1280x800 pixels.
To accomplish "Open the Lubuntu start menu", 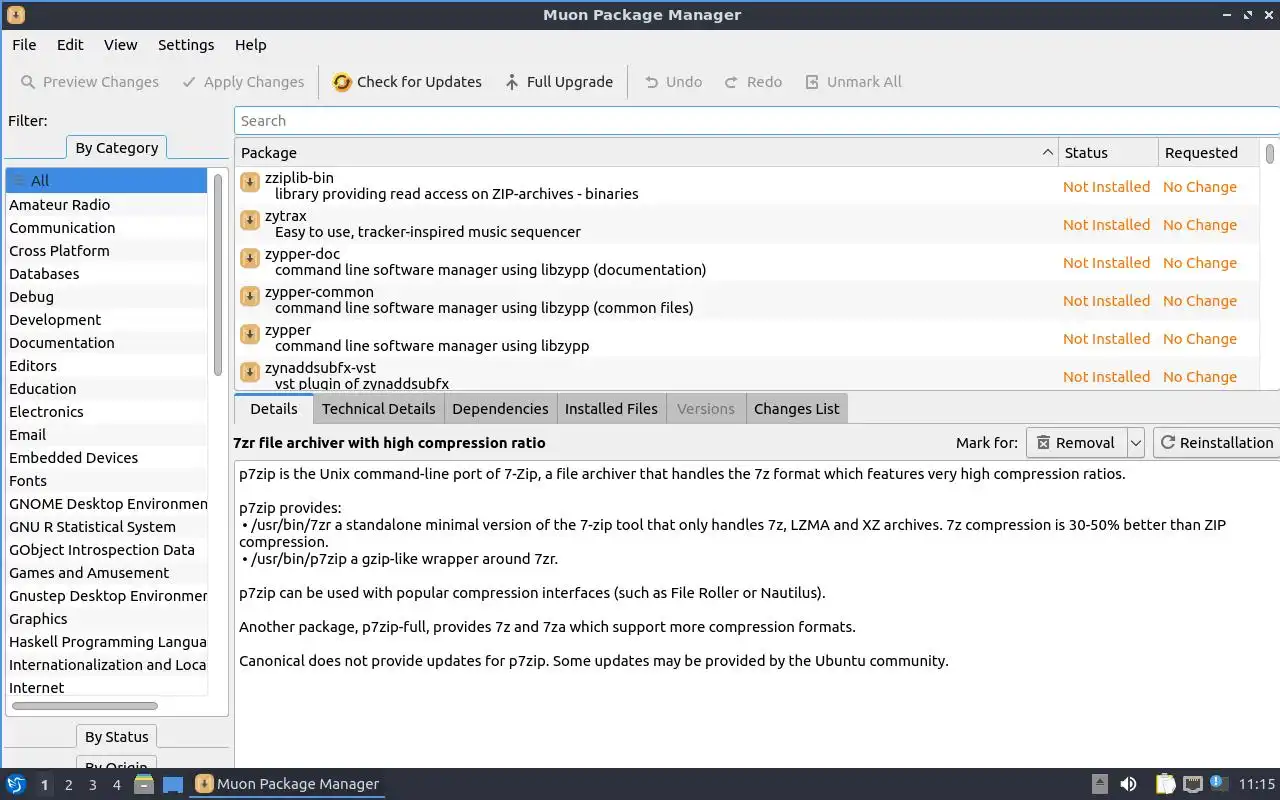I will point(16,784).
